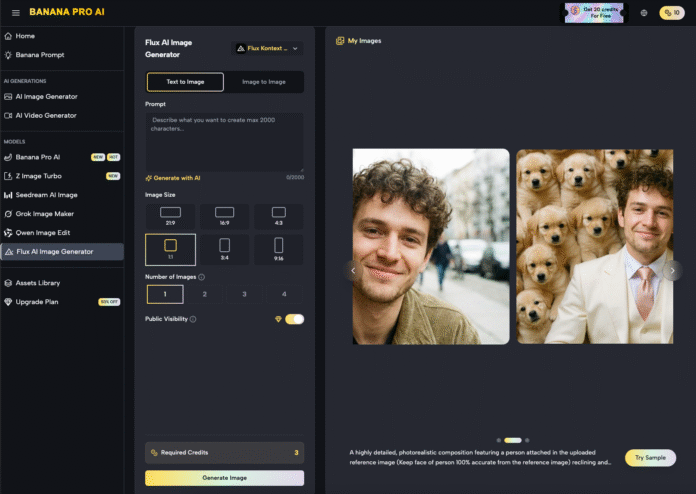Screen dimensions: 696x494
Task: Set number of images to 4
Action: click(284, 294)
